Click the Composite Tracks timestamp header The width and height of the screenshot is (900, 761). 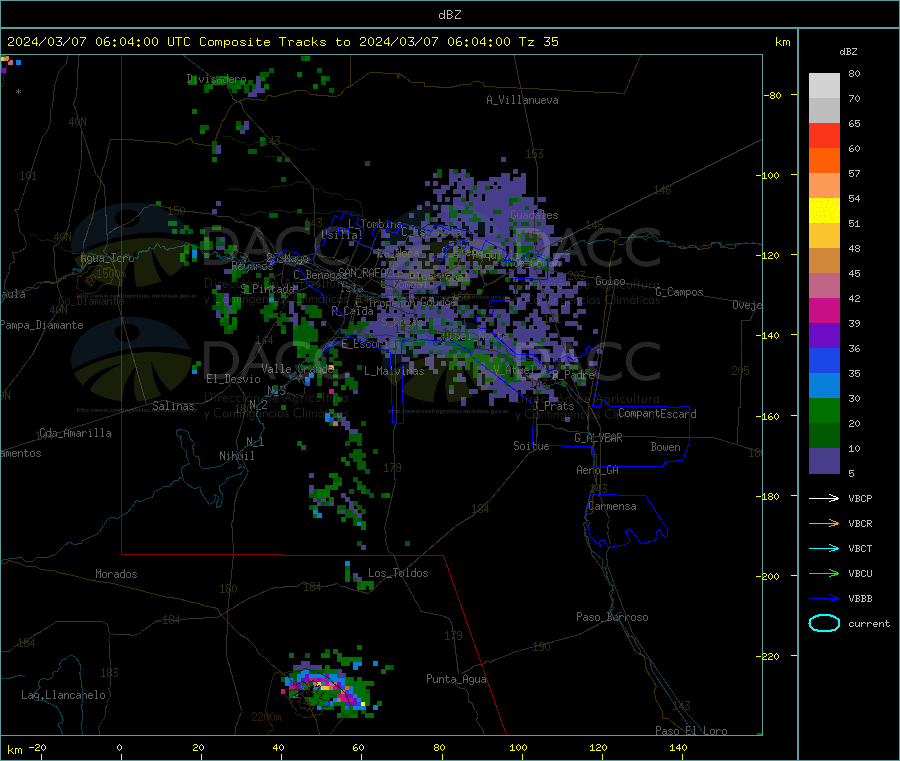coord(282,42)
